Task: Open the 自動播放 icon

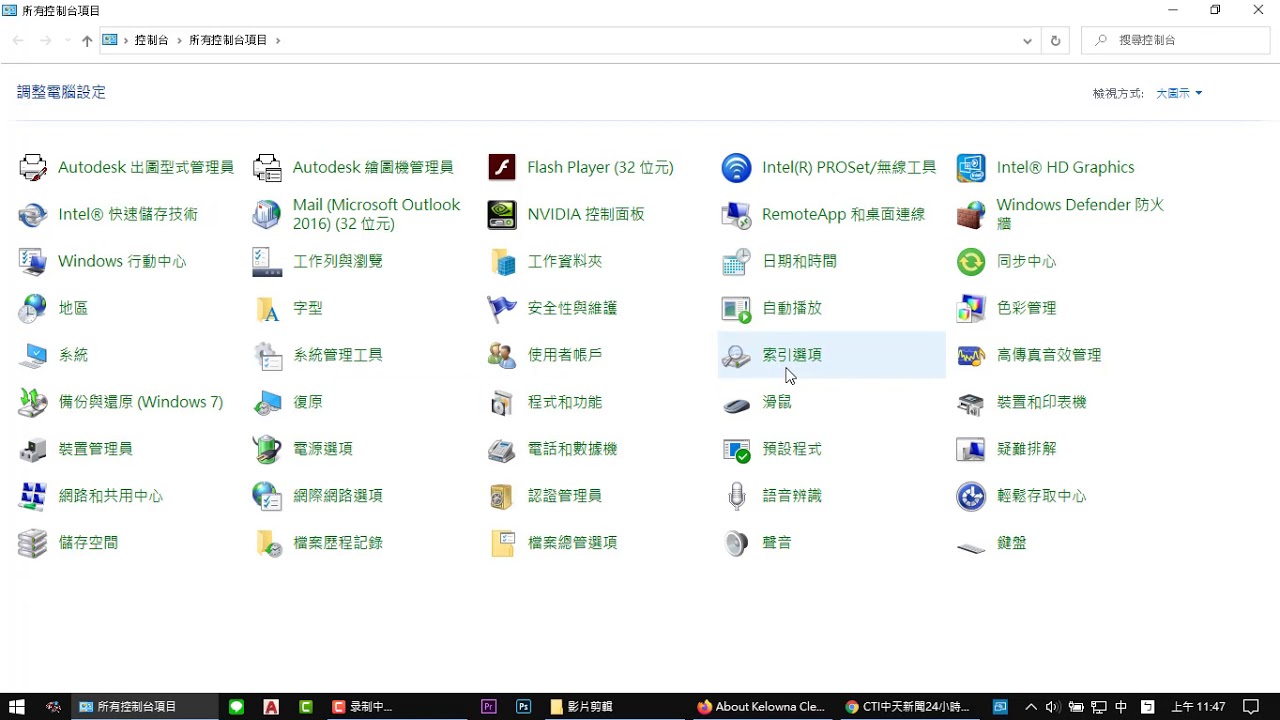Action: (736, 308)
